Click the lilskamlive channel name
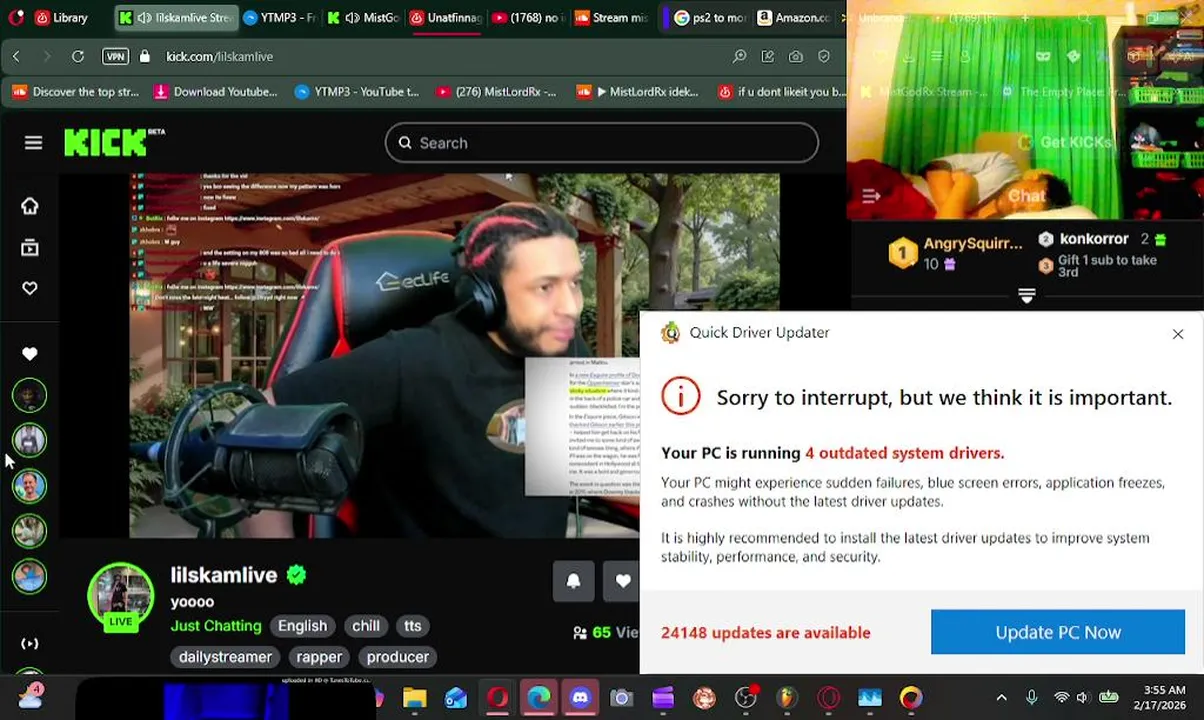 click(x=224, y=575)
